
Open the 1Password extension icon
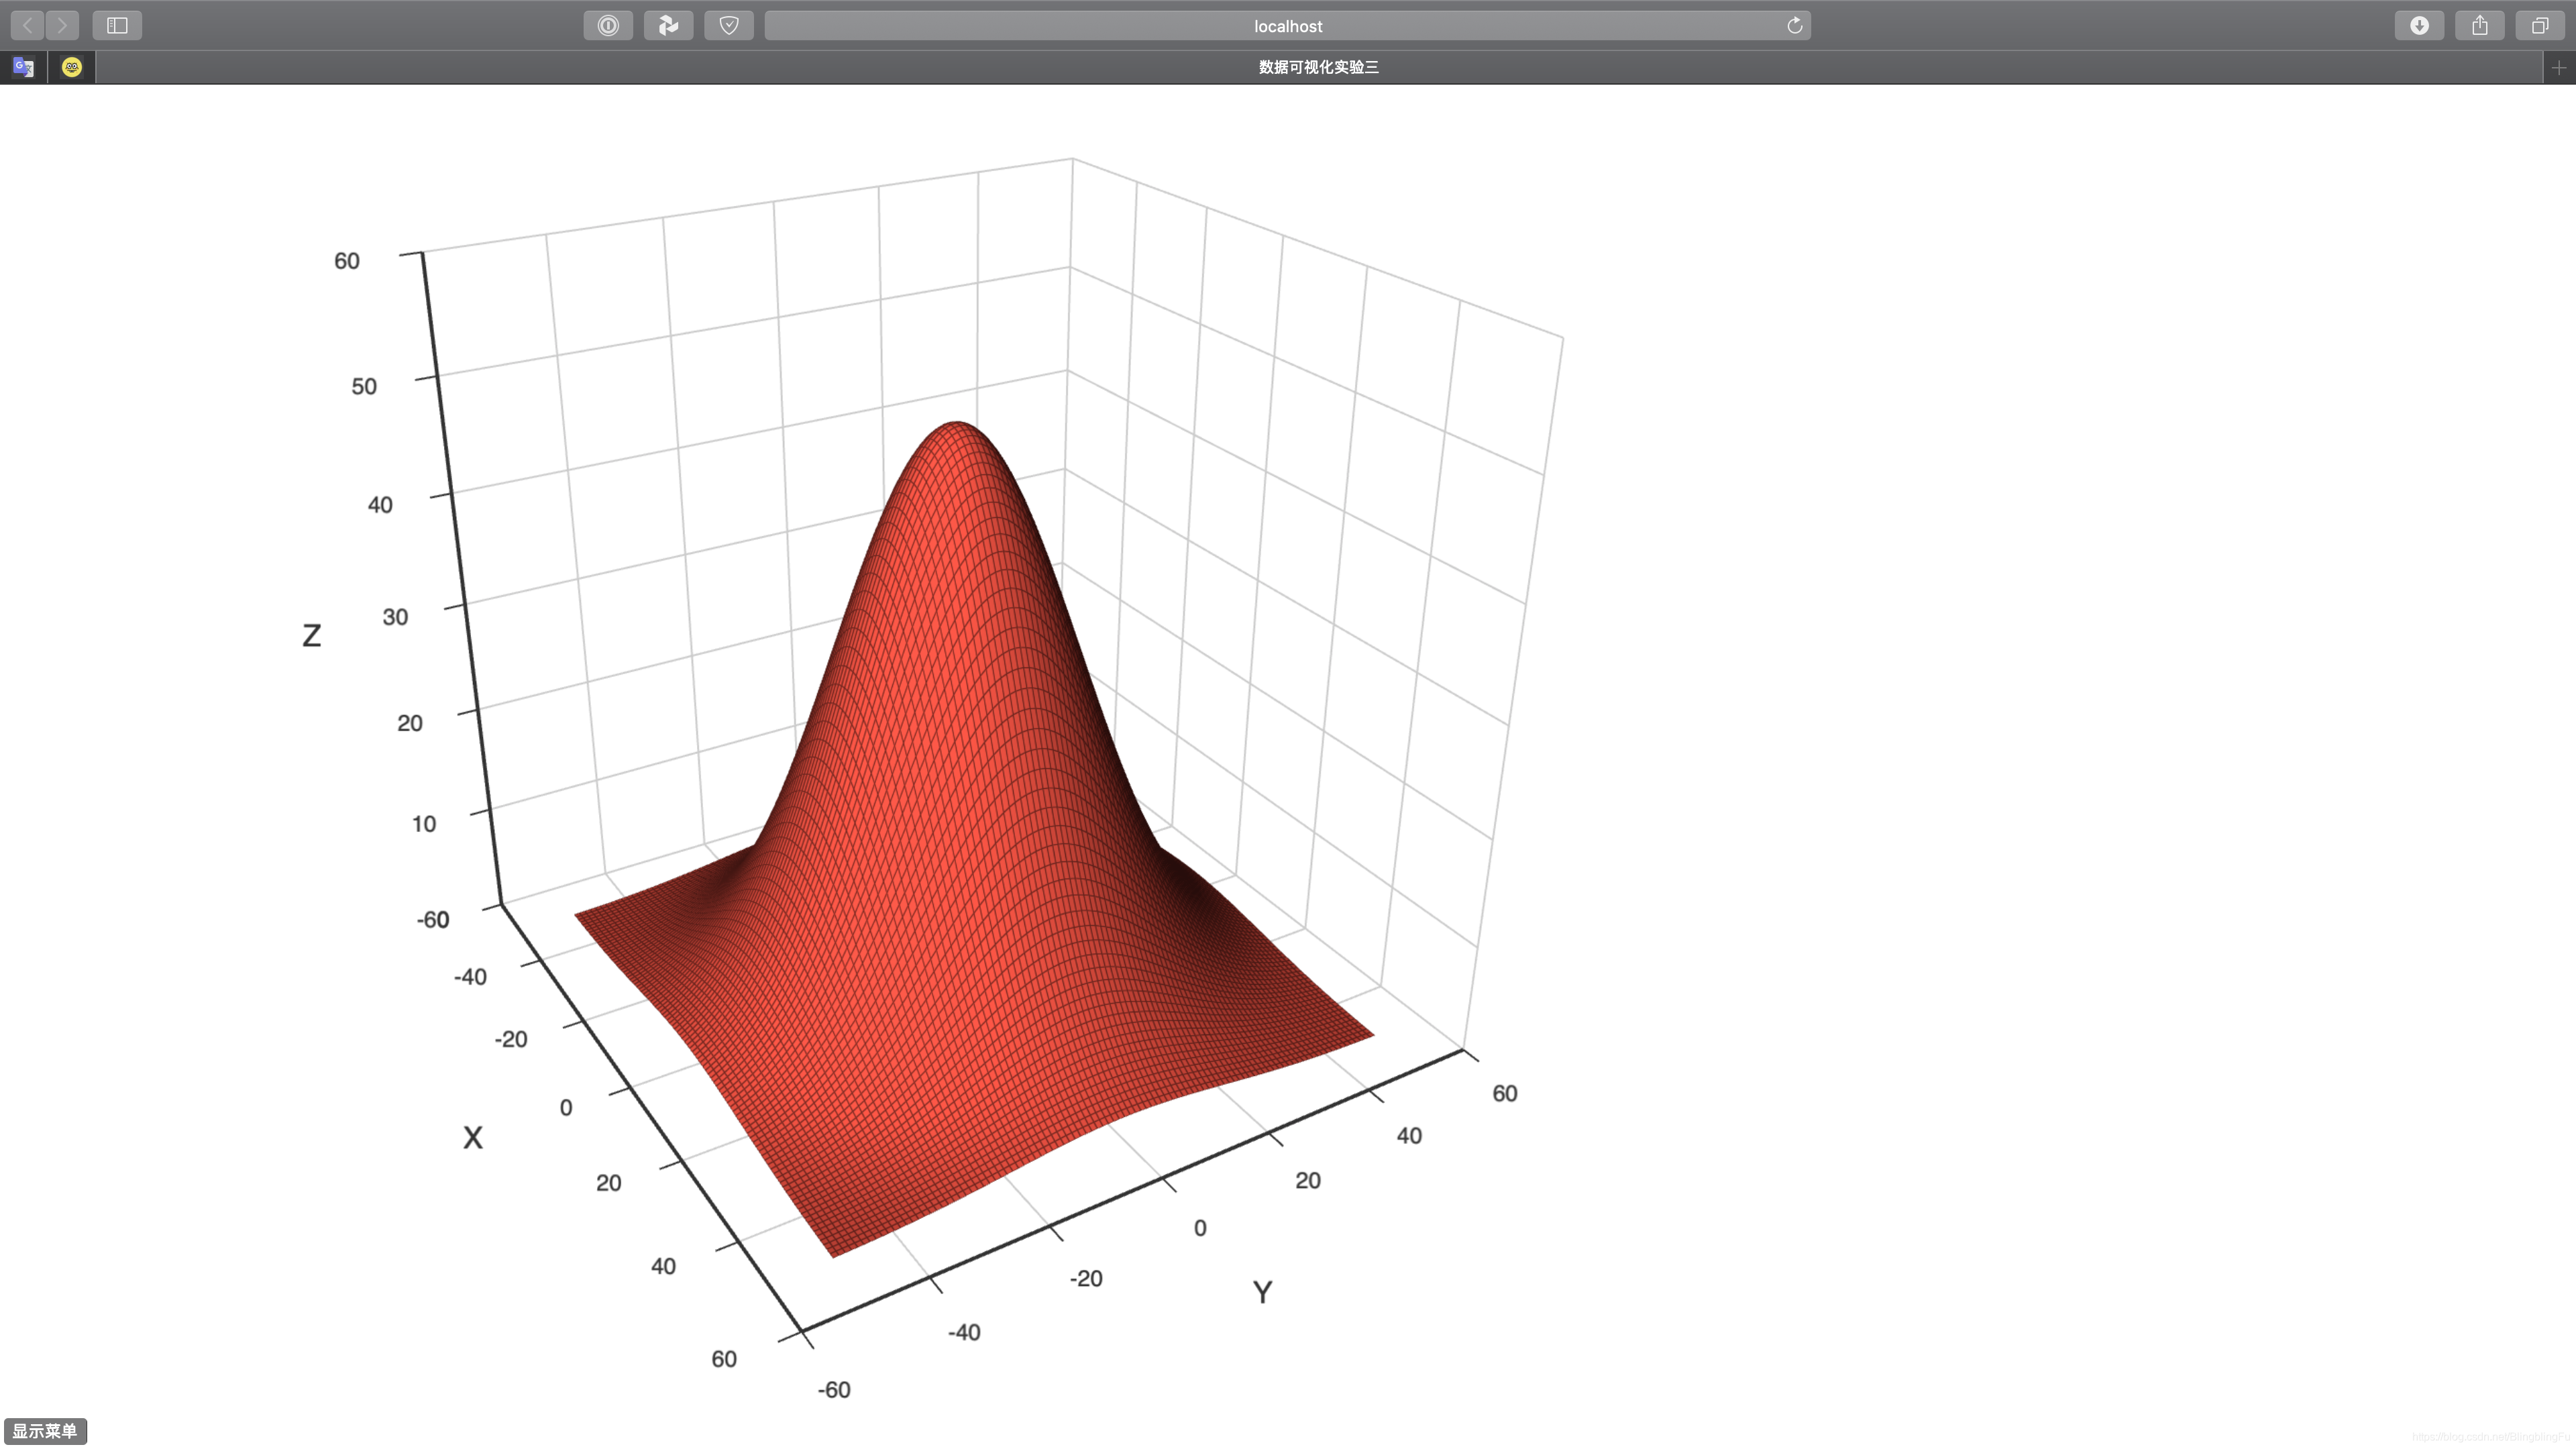(608, 25)
